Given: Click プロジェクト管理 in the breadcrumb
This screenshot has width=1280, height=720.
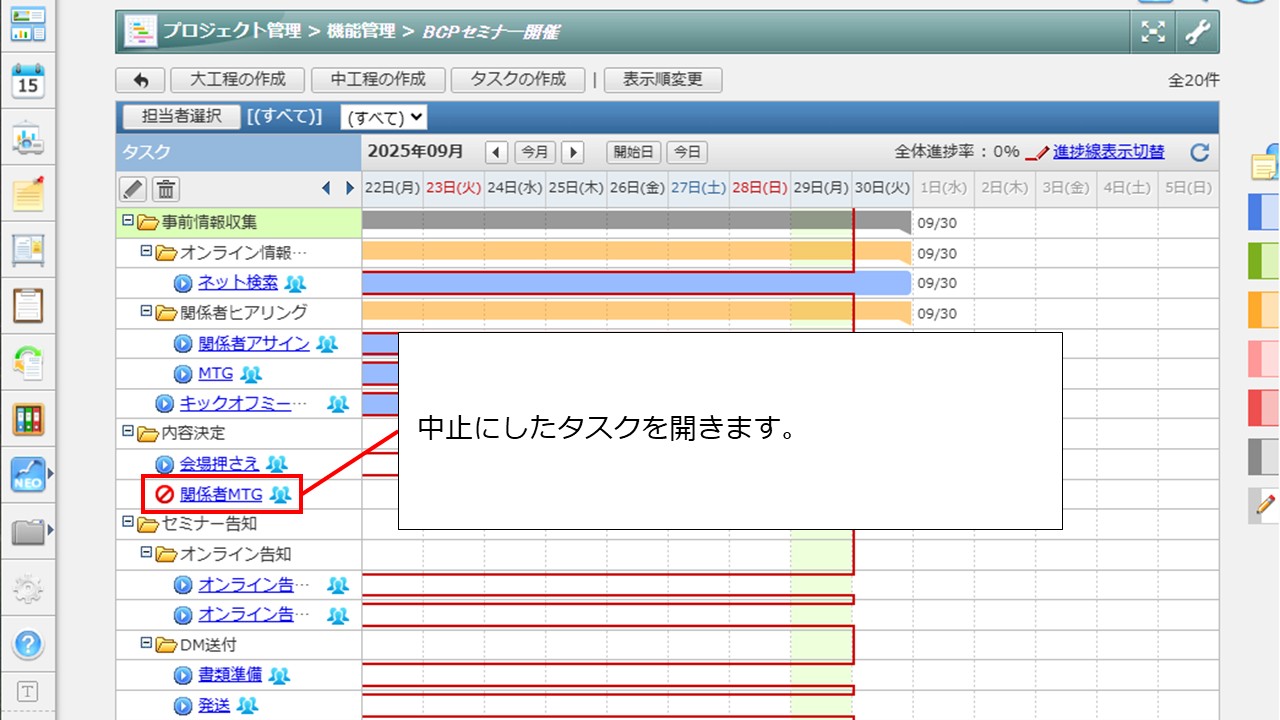Looking at the screenshot, I should click(232, 31).
